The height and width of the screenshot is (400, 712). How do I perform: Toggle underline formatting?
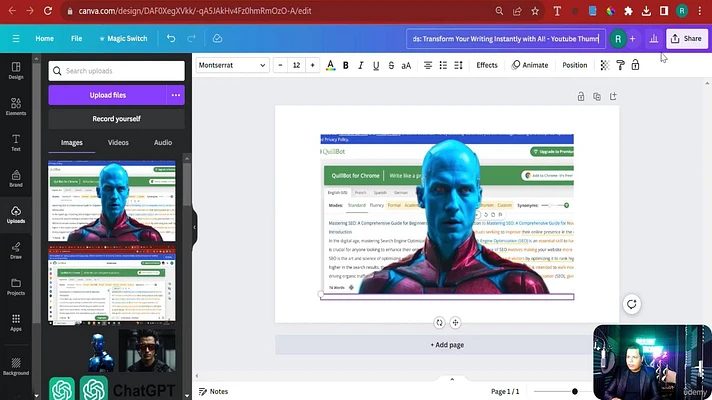click(x=376, y=65)
